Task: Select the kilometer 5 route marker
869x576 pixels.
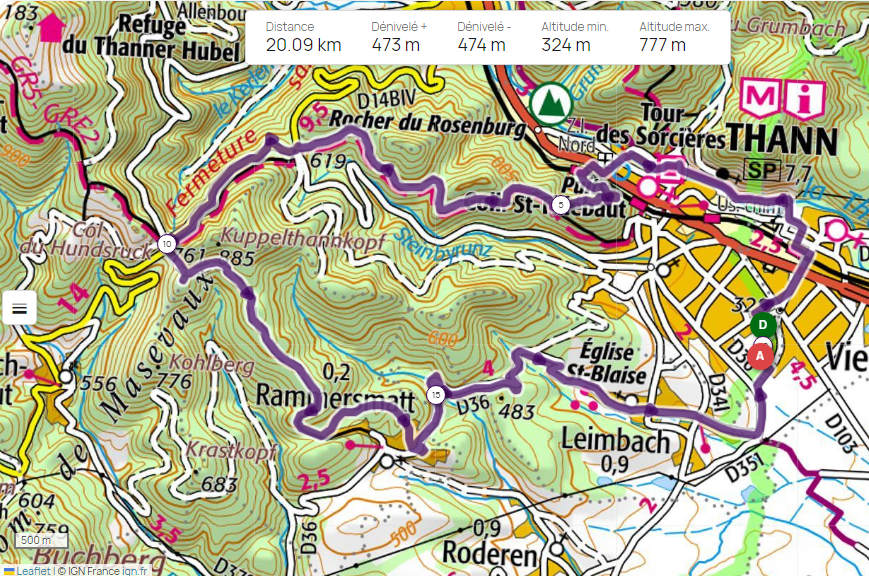Action: pyautogui.click(x=561, y=205)
